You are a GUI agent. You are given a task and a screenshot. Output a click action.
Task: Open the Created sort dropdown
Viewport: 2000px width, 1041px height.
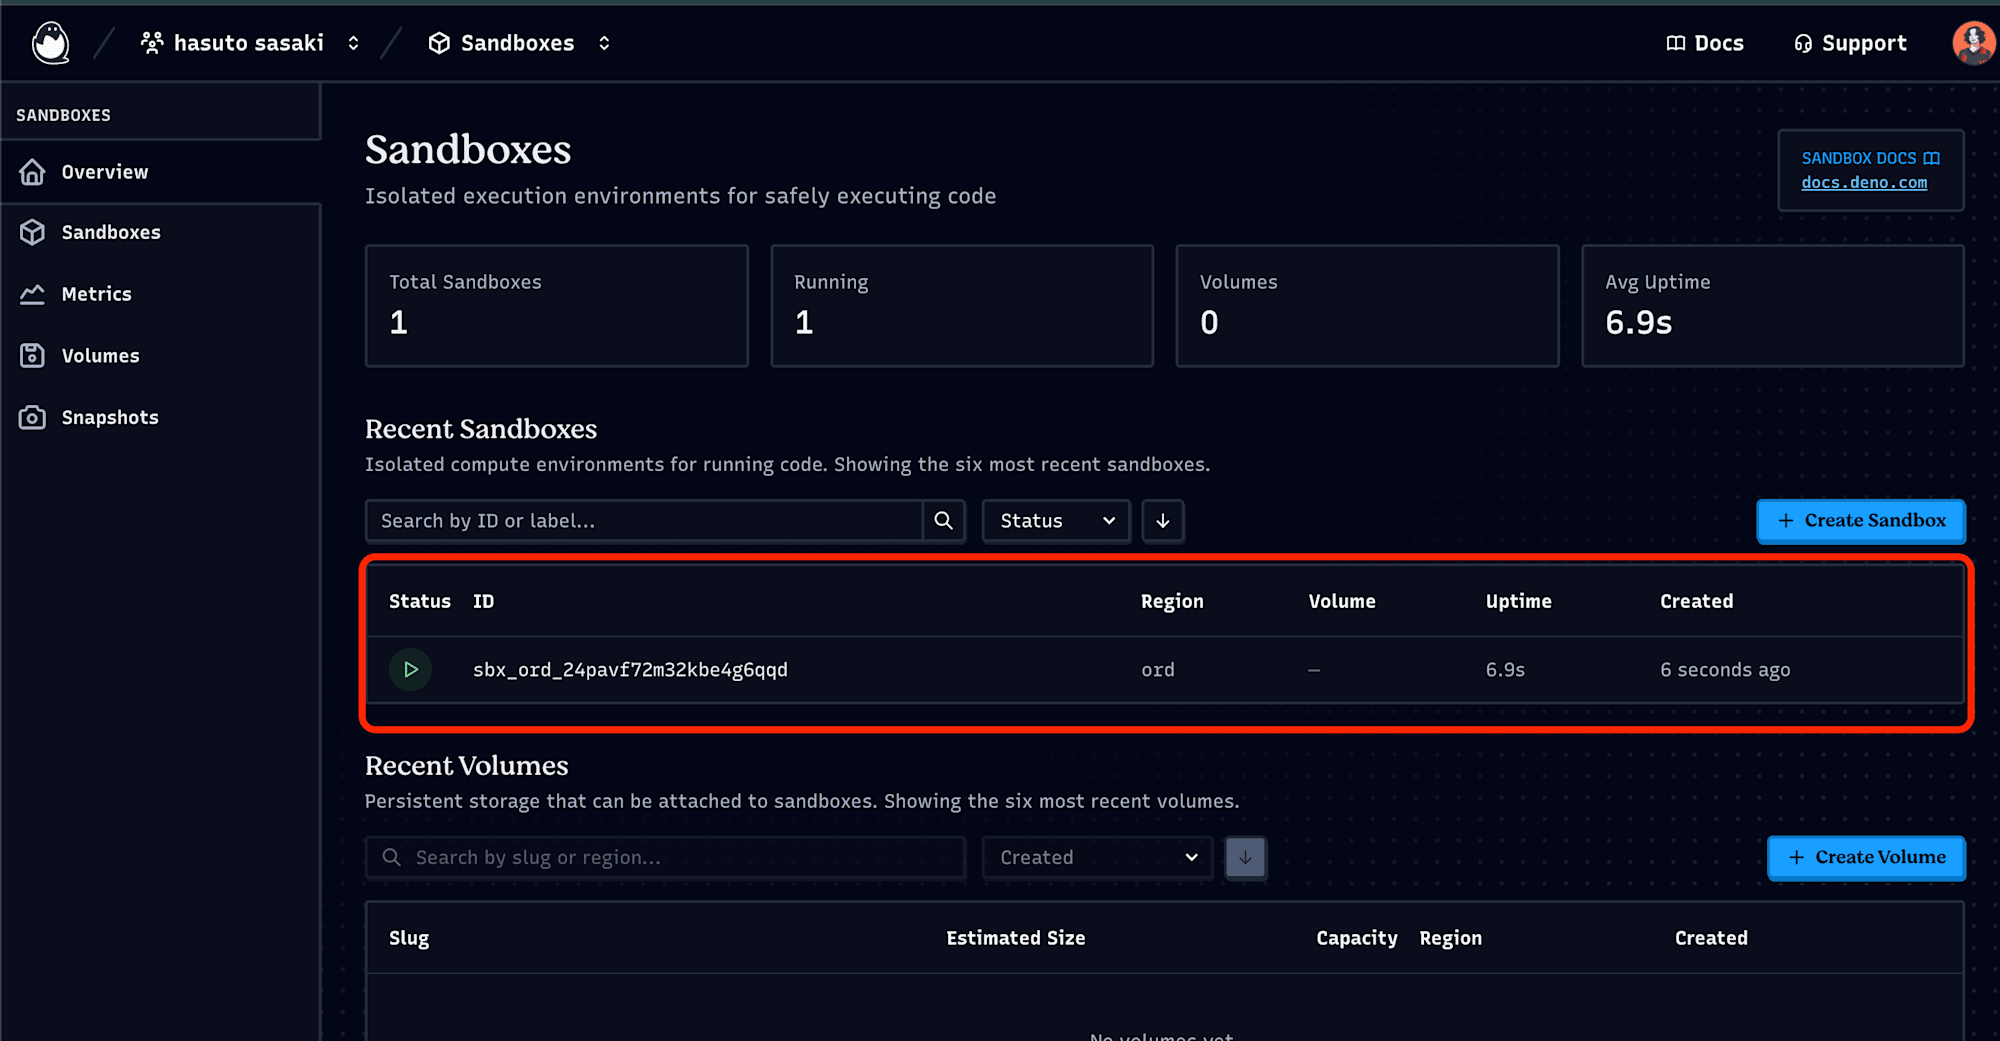1097,858
